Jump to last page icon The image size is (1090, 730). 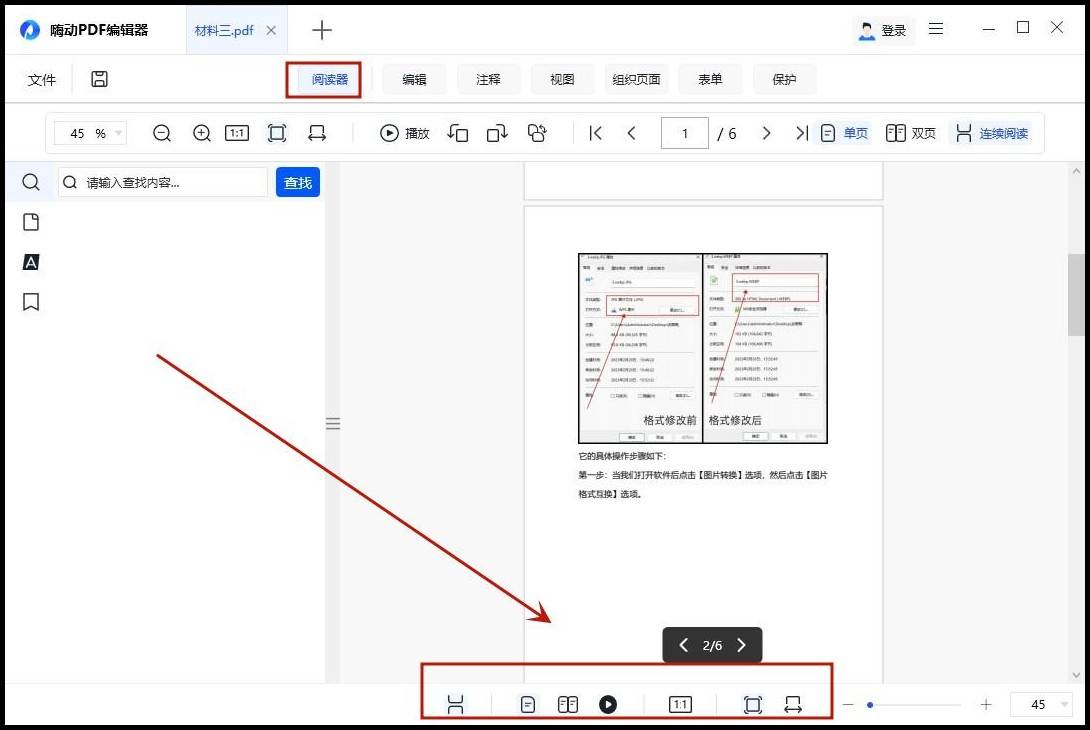(802, 133)
